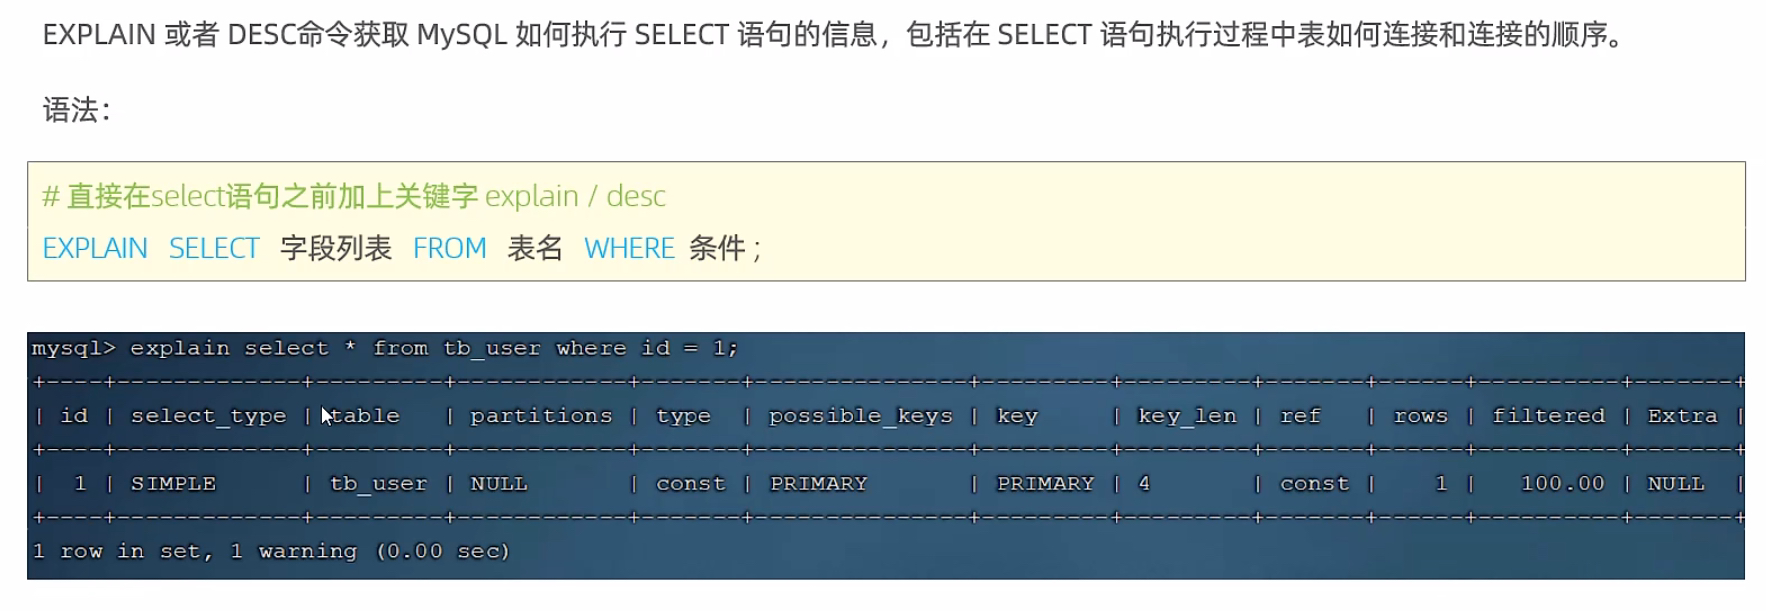Click the 表名 placeholder text
Viewport: 1766px width, 611px height.
(x=535, y=248)
